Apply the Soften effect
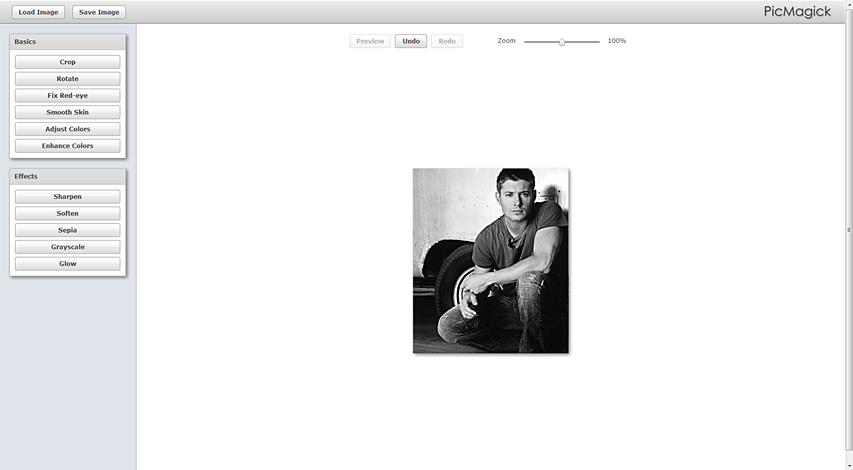Screen dimensions: 853x470 (67, 213)
